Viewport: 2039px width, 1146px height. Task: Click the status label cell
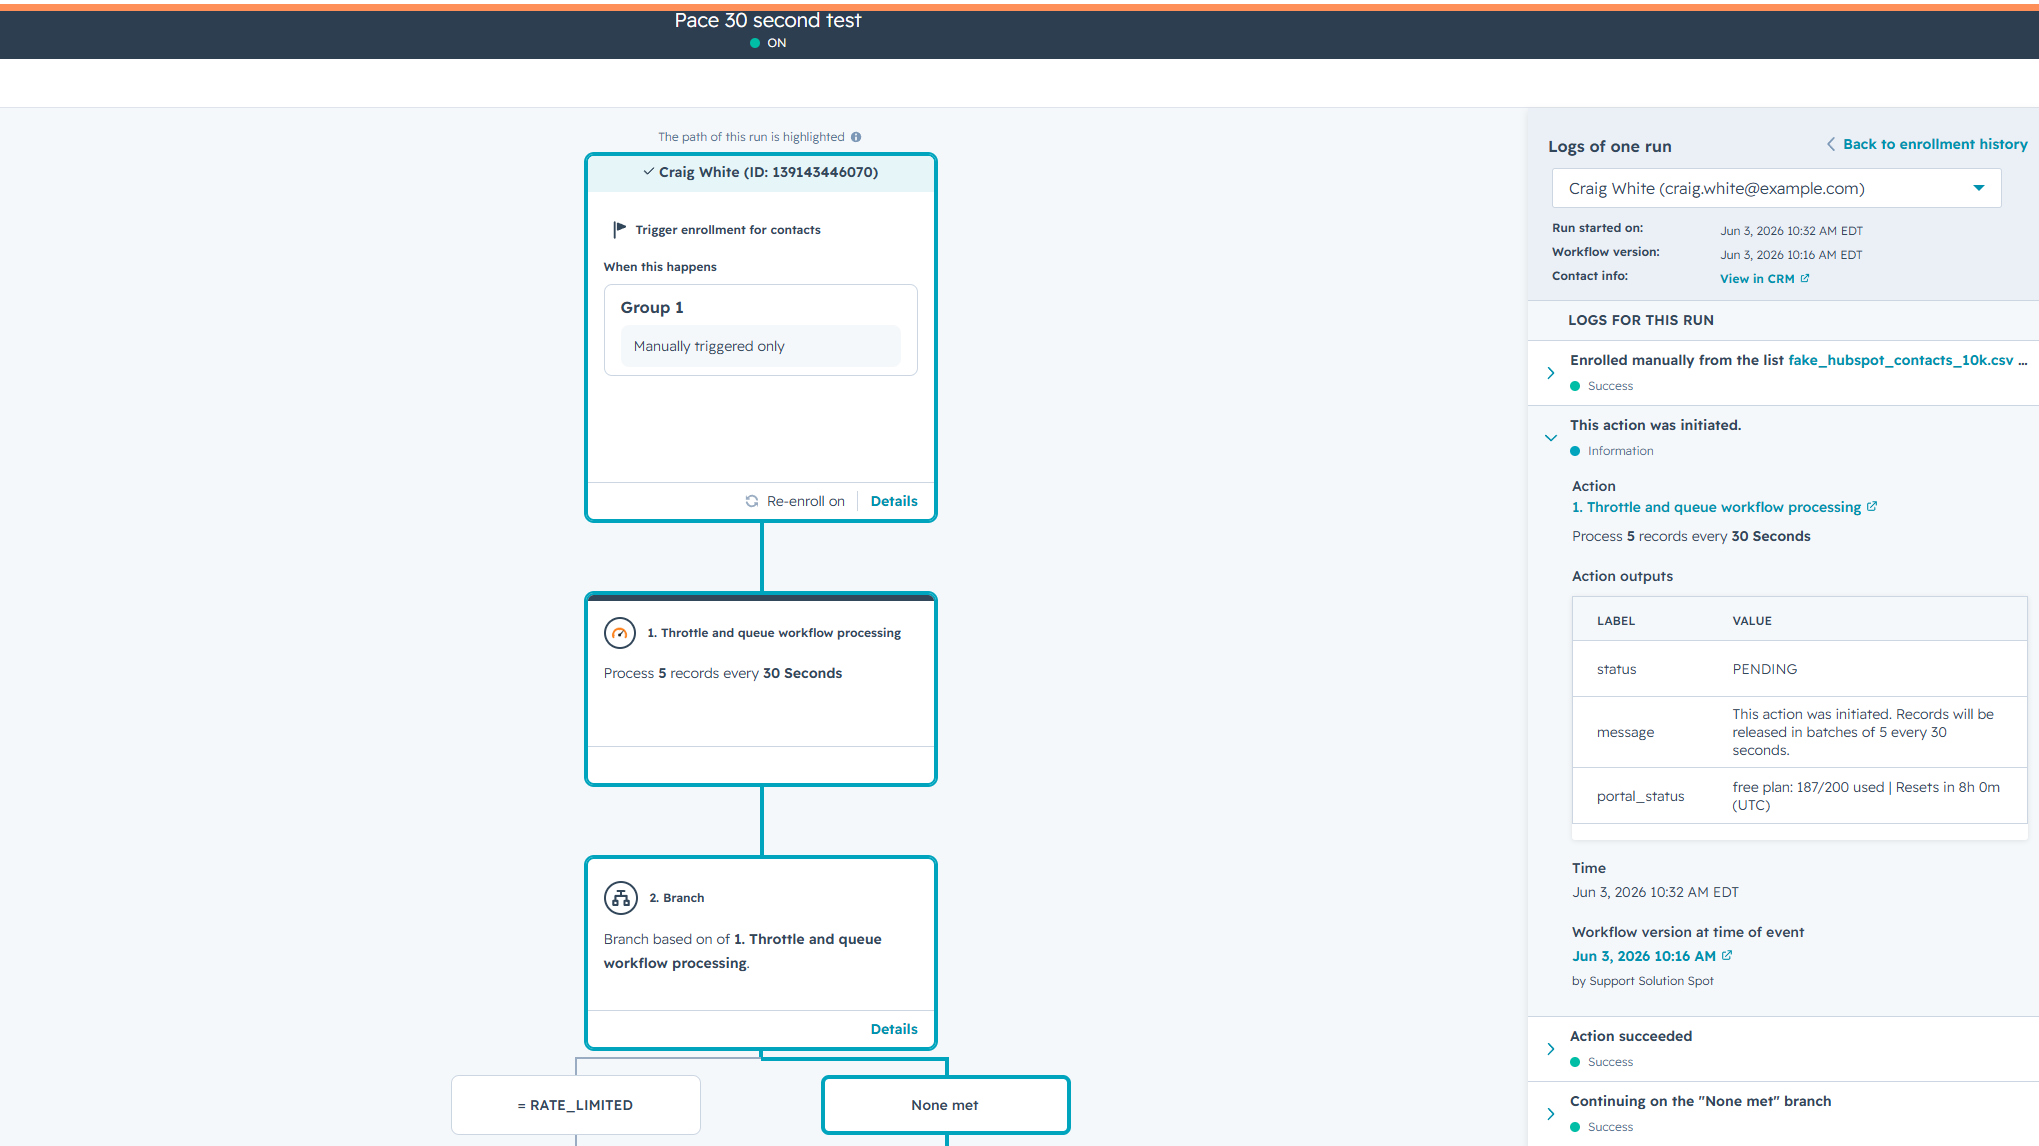(x=1616, y=669)
